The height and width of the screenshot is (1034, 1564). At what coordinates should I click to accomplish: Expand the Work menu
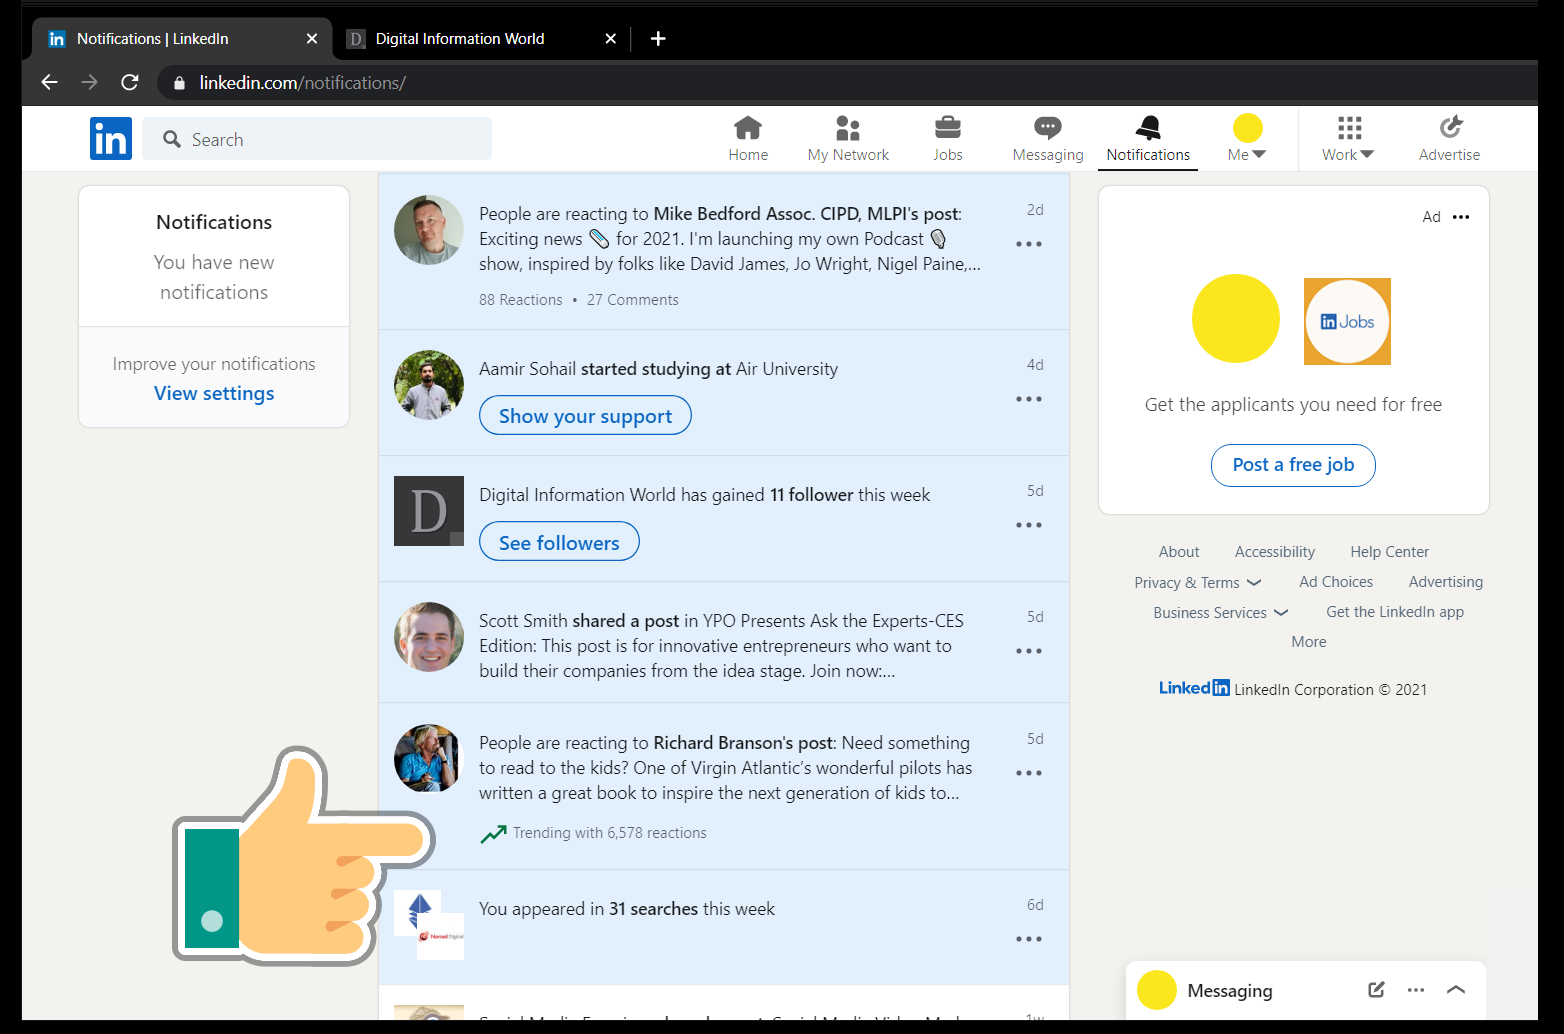coord(1347,138)
